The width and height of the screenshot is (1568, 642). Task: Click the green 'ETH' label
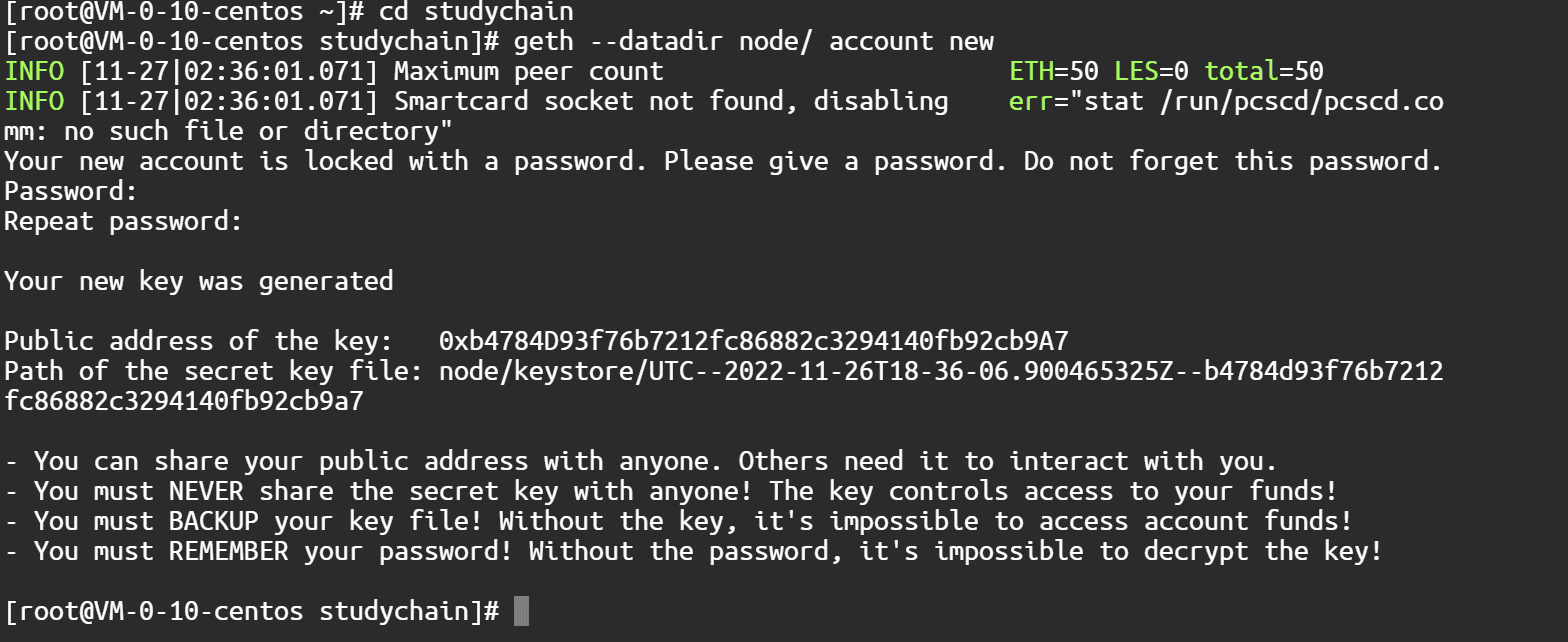(x=1031, y=71)
